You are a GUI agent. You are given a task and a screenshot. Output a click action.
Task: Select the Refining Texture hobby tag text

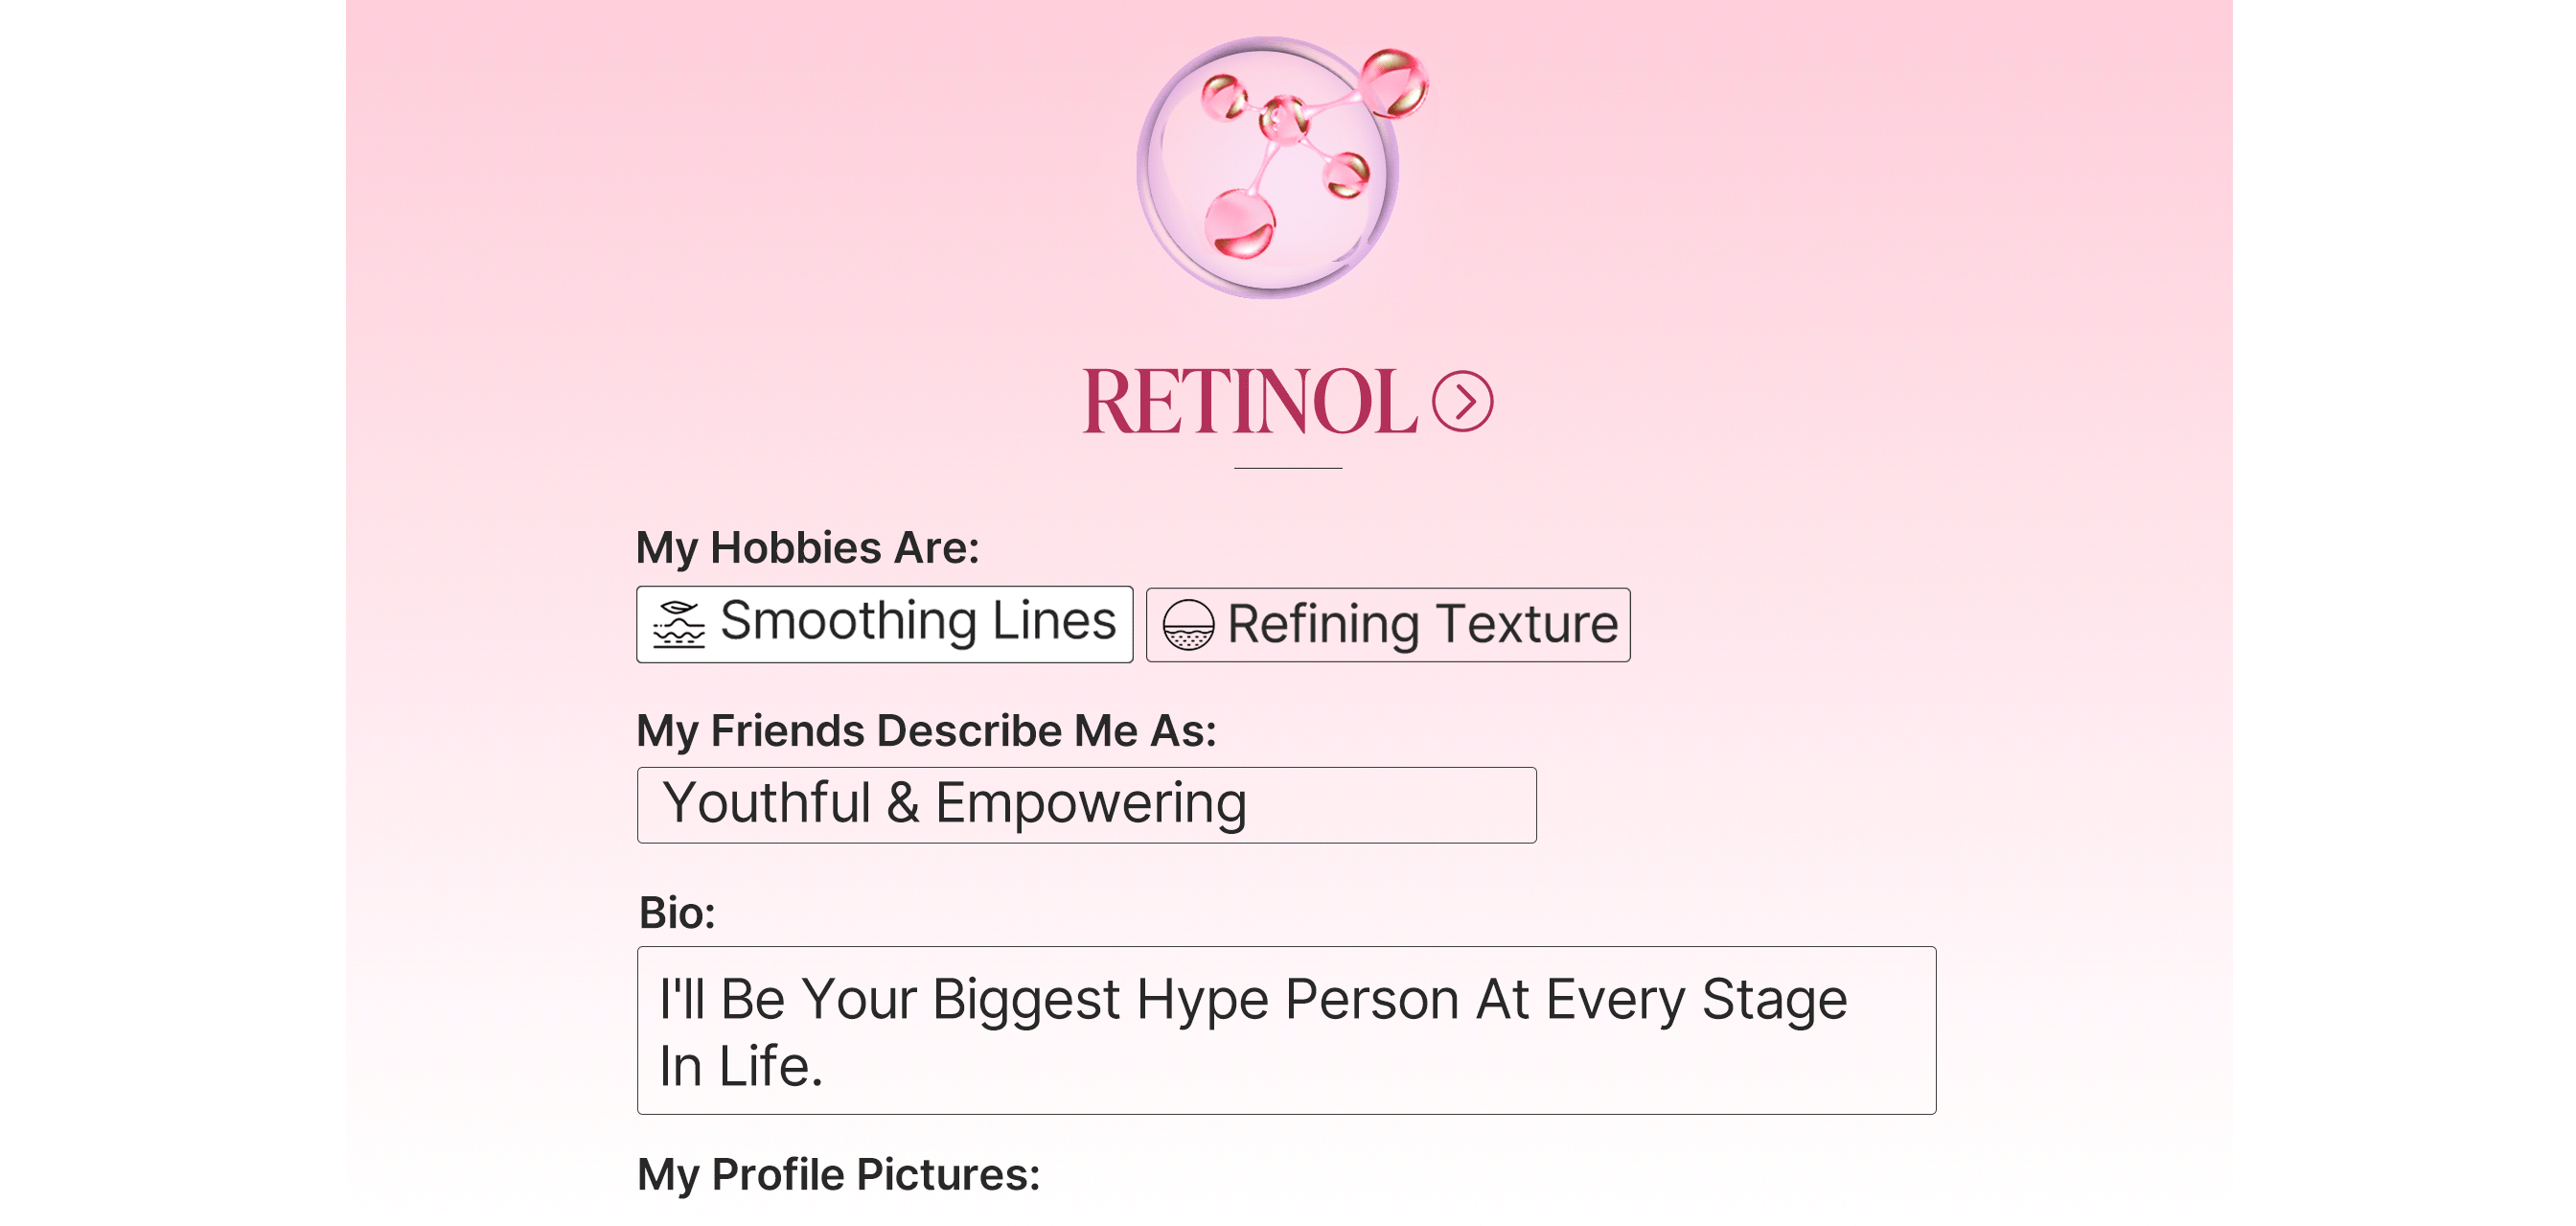pos(1422,625)
